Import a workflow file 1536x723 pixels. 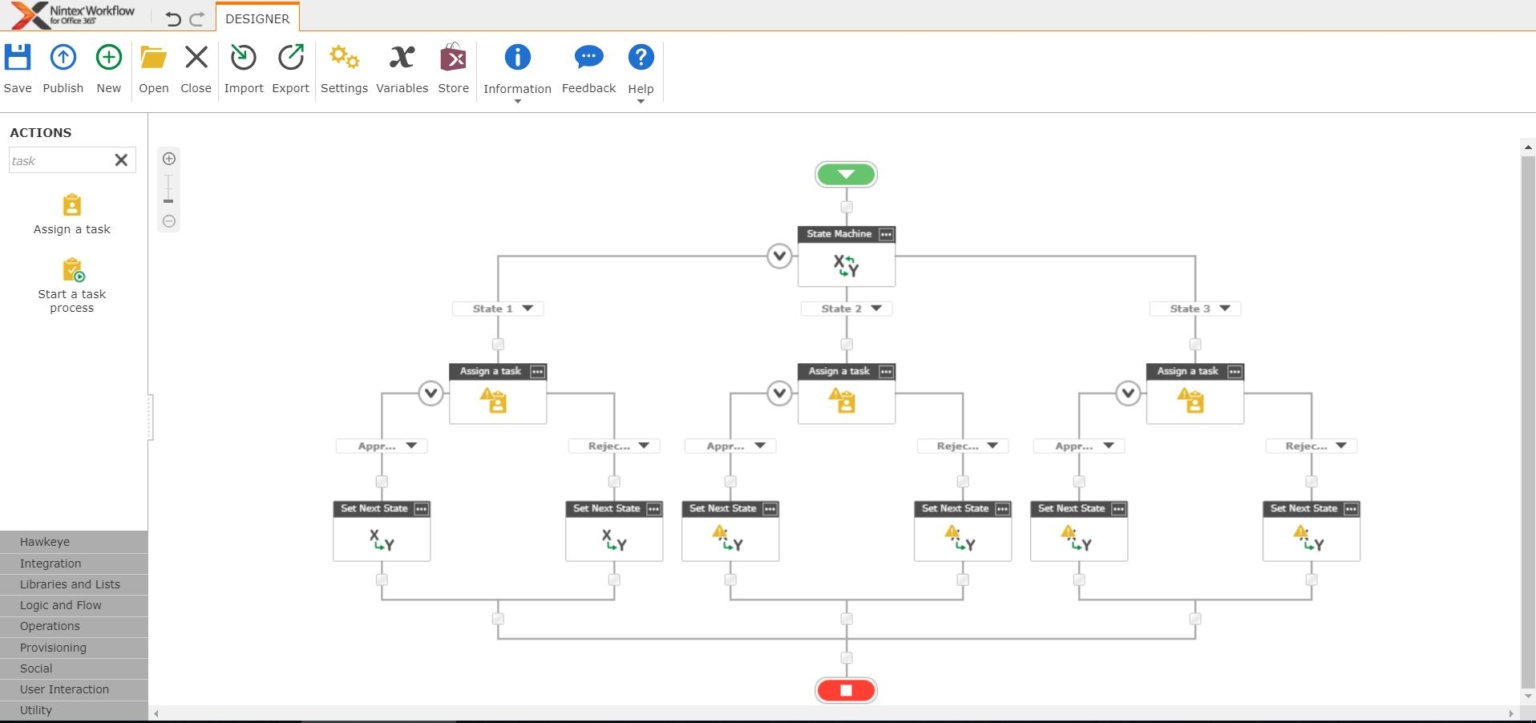coord(243,65)
